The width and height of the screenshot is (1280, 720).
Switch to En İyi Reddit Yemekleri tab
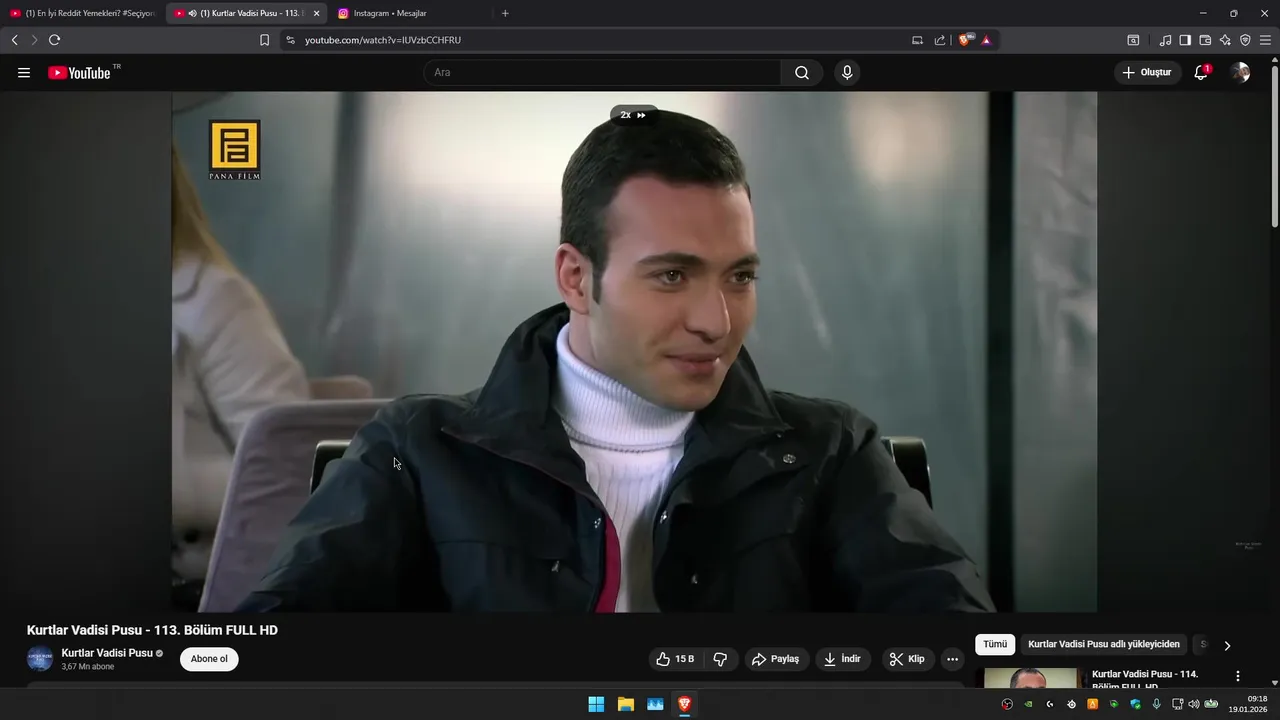point(83,13)
